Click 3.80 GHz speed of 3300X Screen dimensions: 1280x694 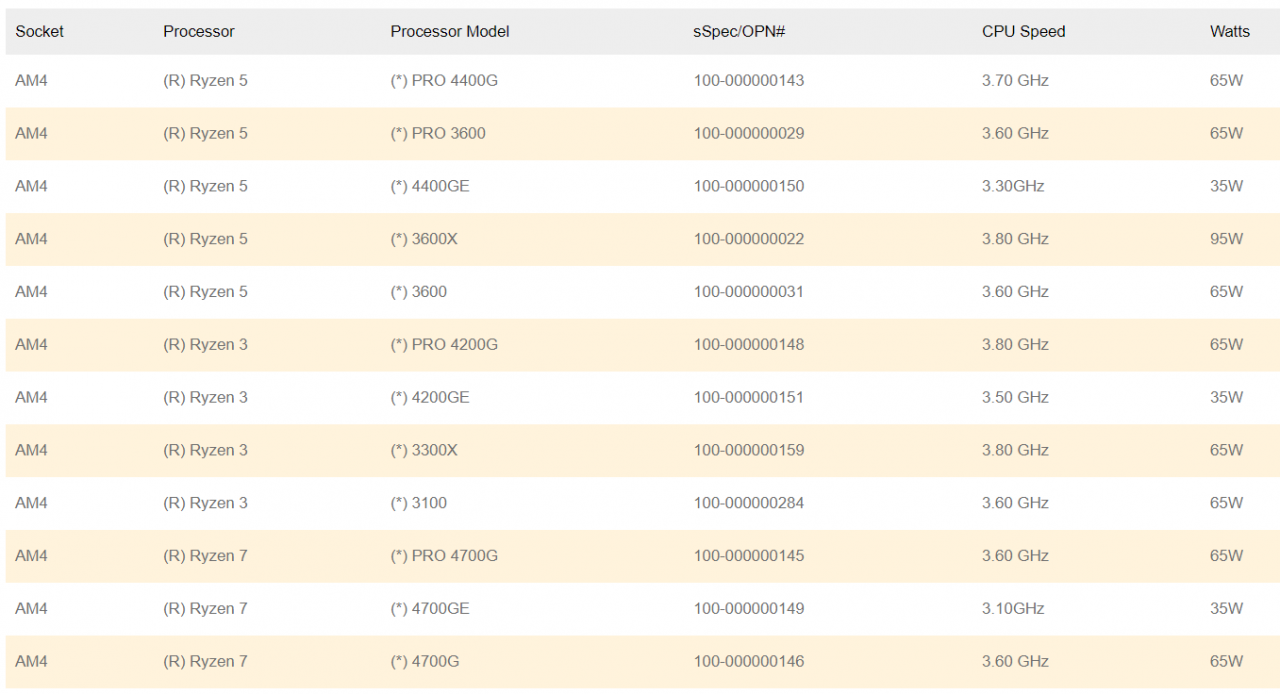tap(1015, 451)
